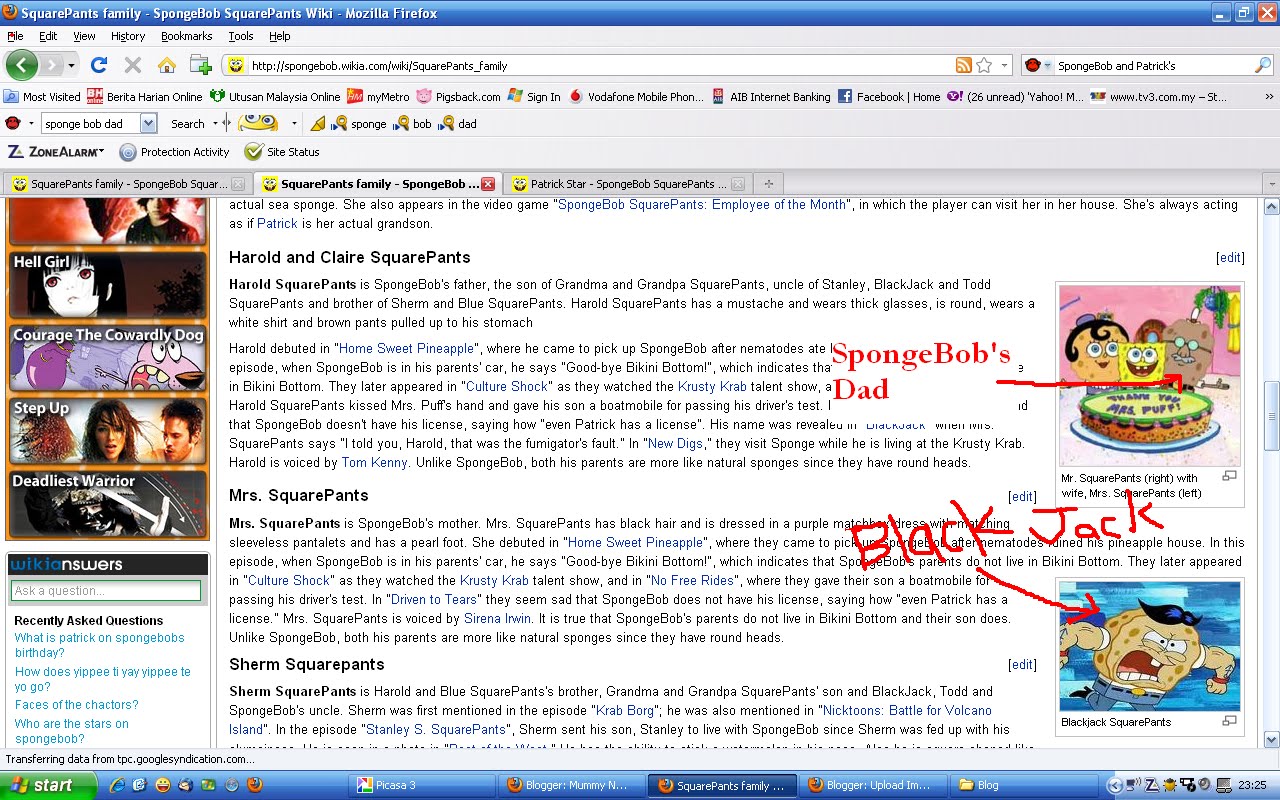This screenshot has width=1280, height=800.
Task: Reload the page with the blue refresh icon
Action: coord(98,65)
